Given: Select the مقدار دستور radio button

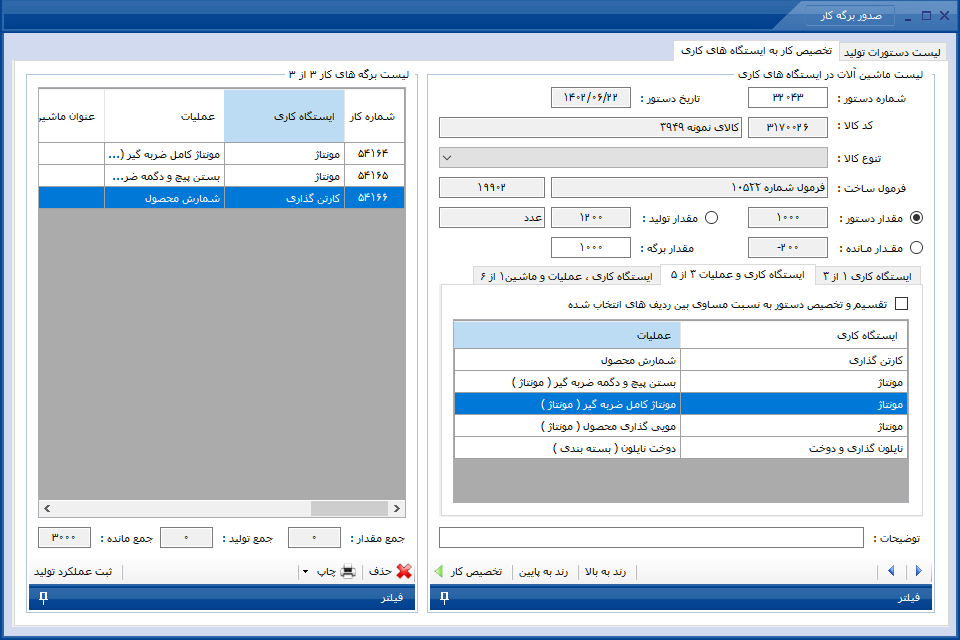Looking at the screenshot, I should 916,217.
